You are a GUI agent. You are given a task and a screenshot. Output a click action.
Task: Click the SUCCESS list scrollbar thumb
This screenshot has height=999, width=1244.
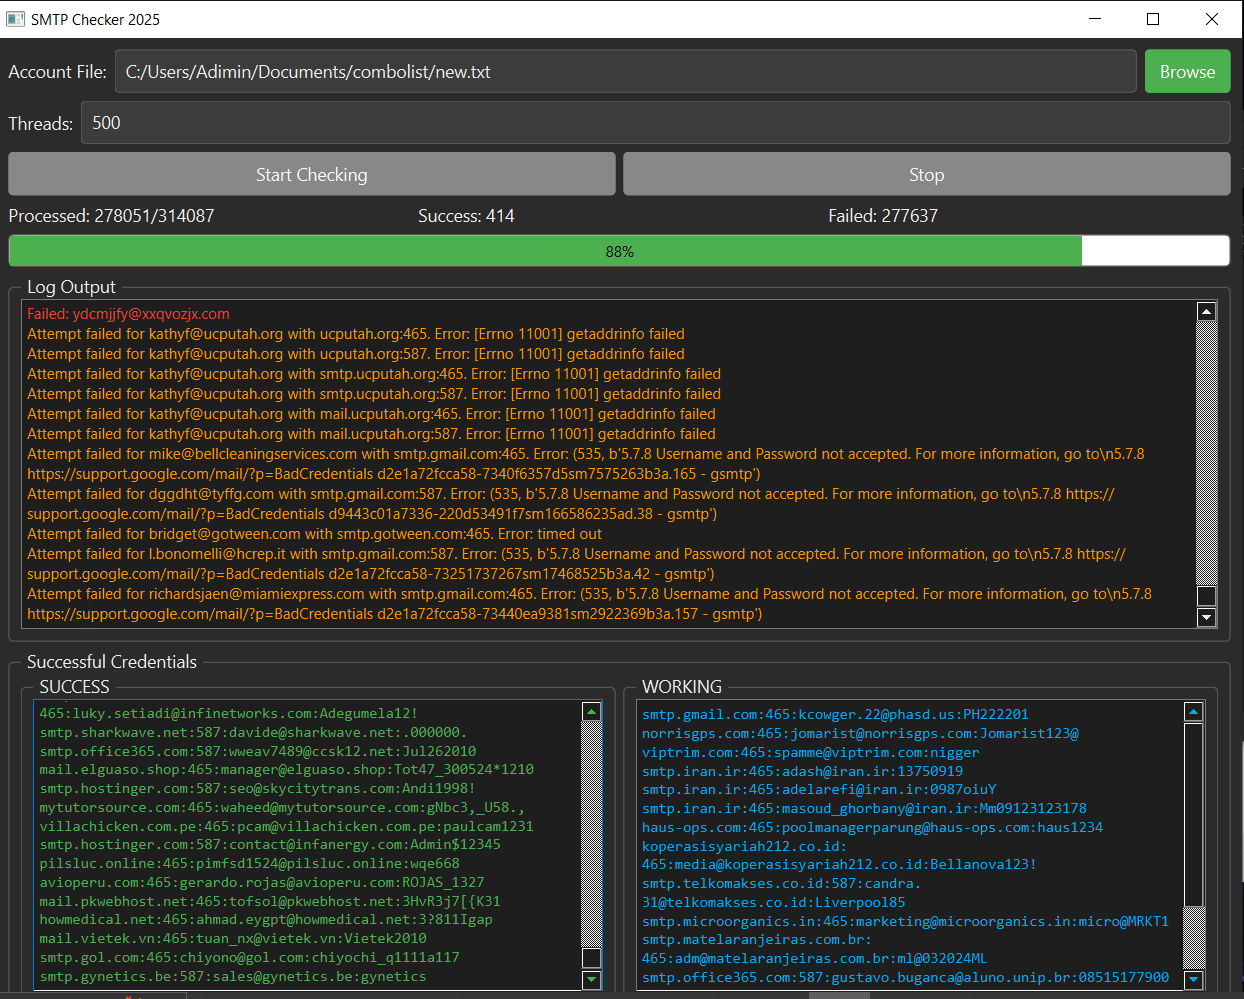click(591, 958)
